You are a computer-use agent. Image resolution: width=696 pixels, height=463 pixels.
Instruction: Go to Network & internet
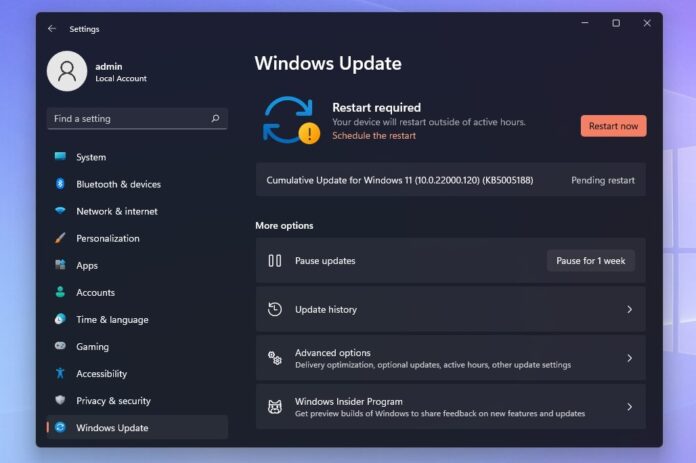coord(137,211)
